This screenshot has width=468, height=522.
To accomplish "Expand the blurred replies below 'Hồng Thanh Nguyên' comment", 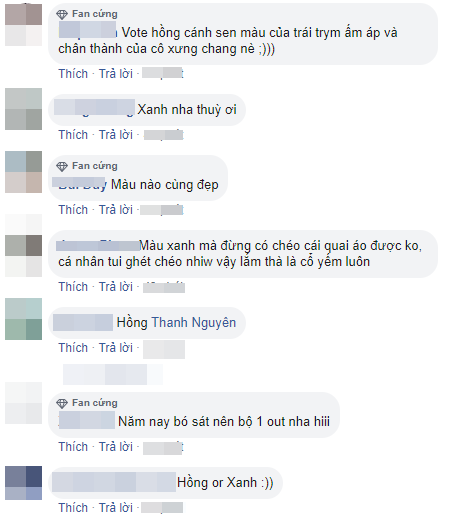I will pyautogui.click(x=113, y=374).
